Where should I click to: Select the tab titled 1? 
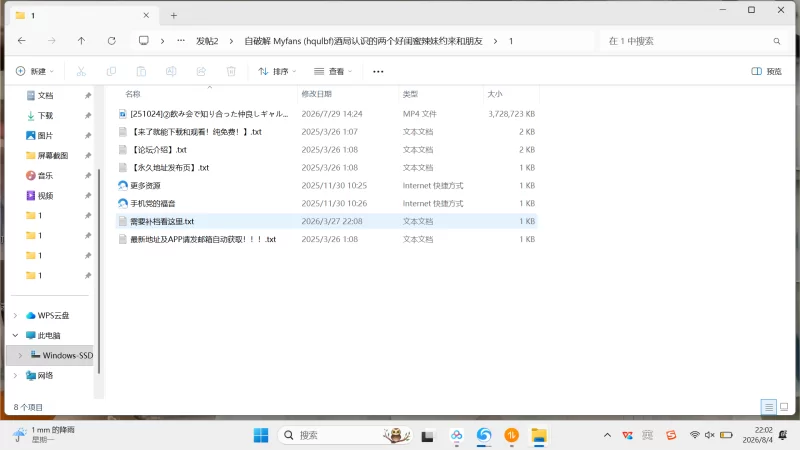tap(82, 16)
